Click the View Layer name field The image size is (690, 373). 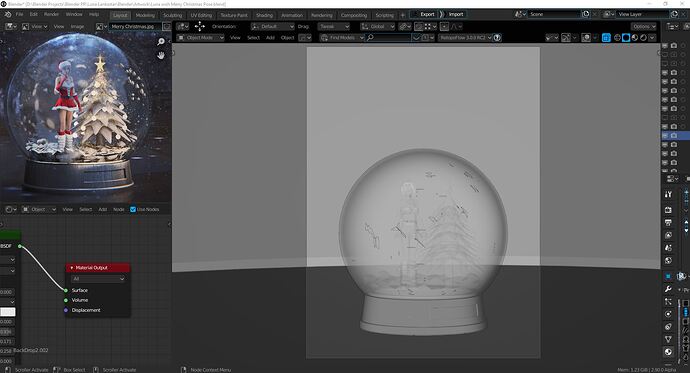tap(642, 14)
